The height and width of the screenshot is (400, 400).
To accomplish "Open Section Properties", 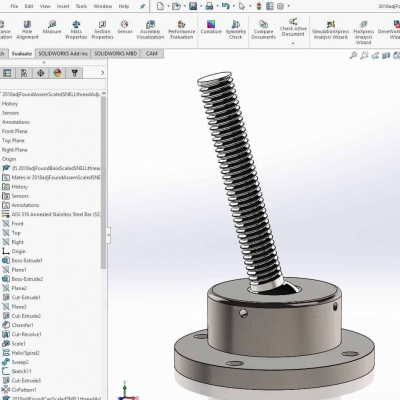I will coord(102,29).
